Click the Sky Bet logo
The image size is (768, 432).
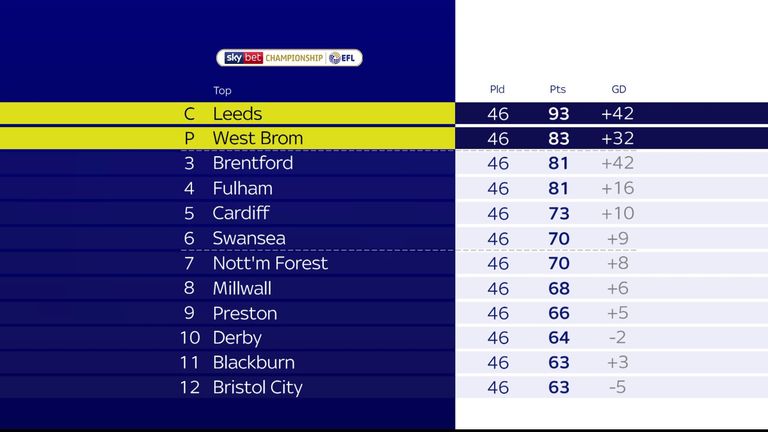[x=244, y=58]
